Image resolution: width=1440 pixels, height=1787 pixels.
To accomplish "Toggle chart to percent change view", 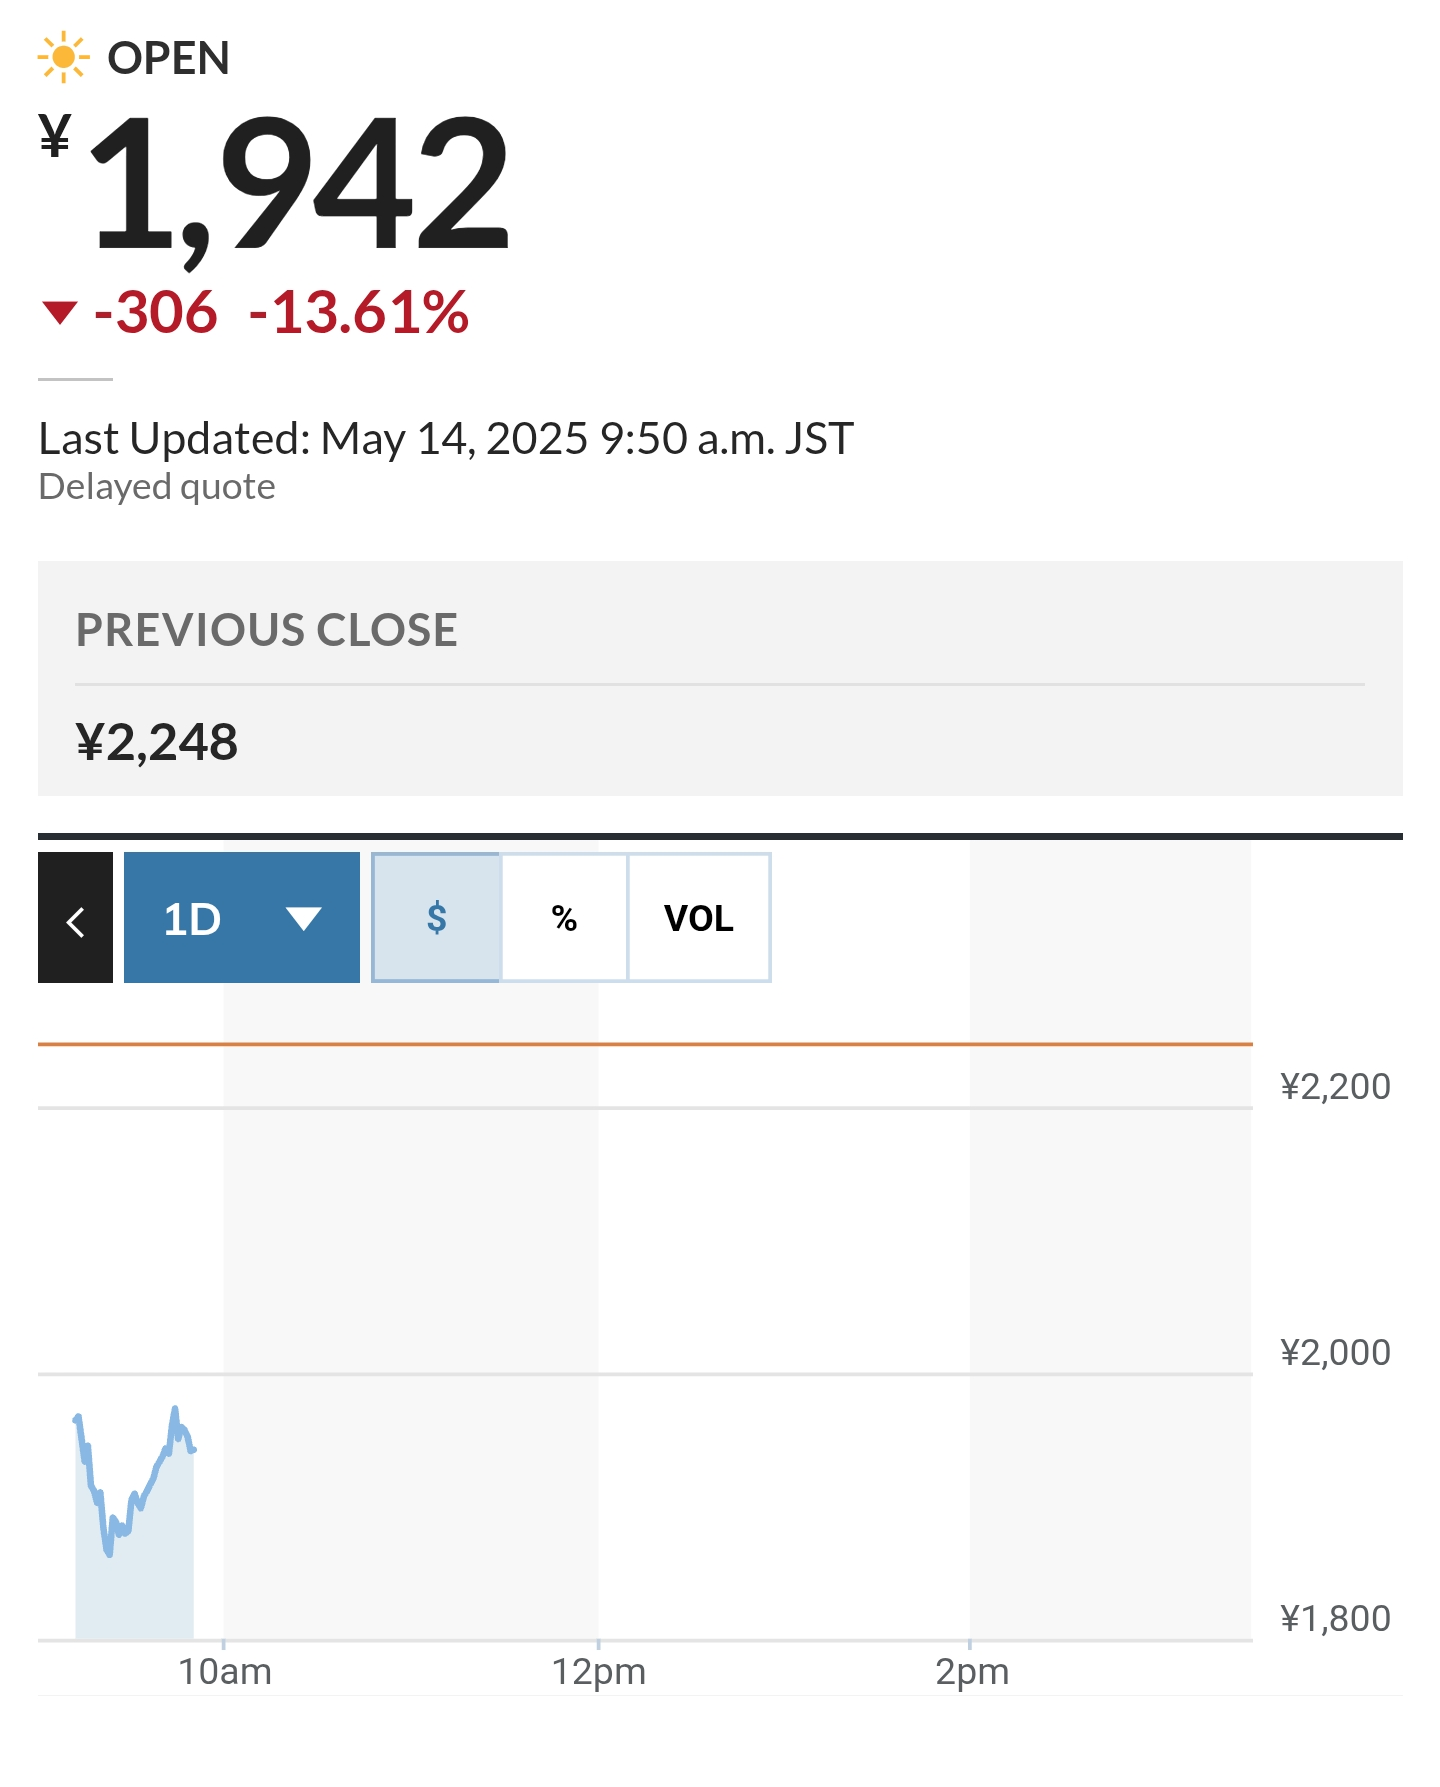I will point(564,918).
